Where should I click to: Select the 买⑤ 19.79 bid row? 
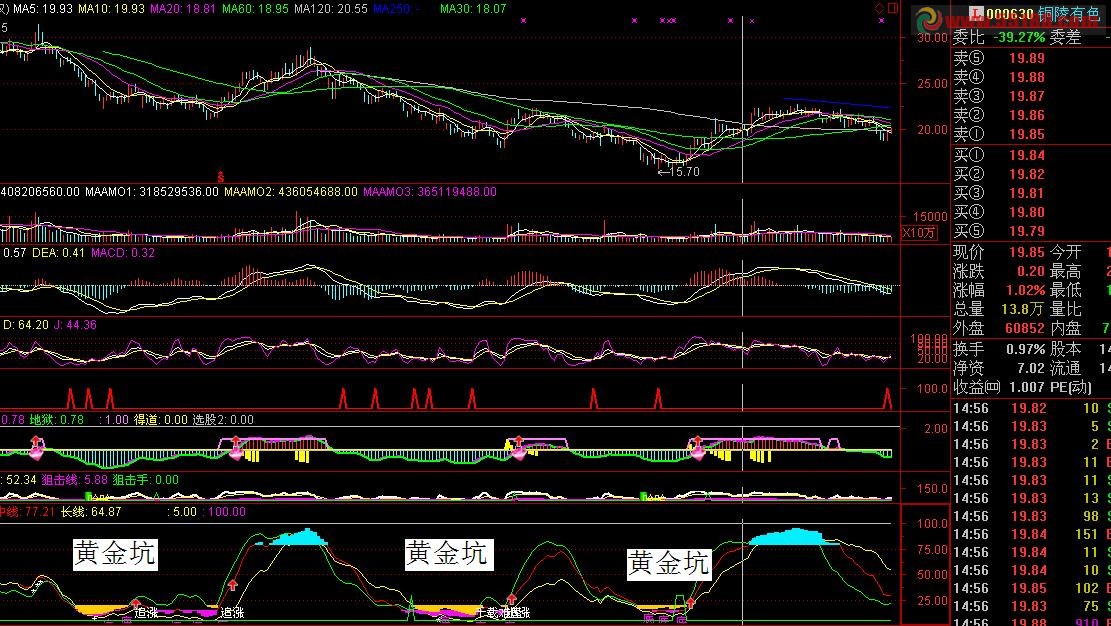coord(999,231)
